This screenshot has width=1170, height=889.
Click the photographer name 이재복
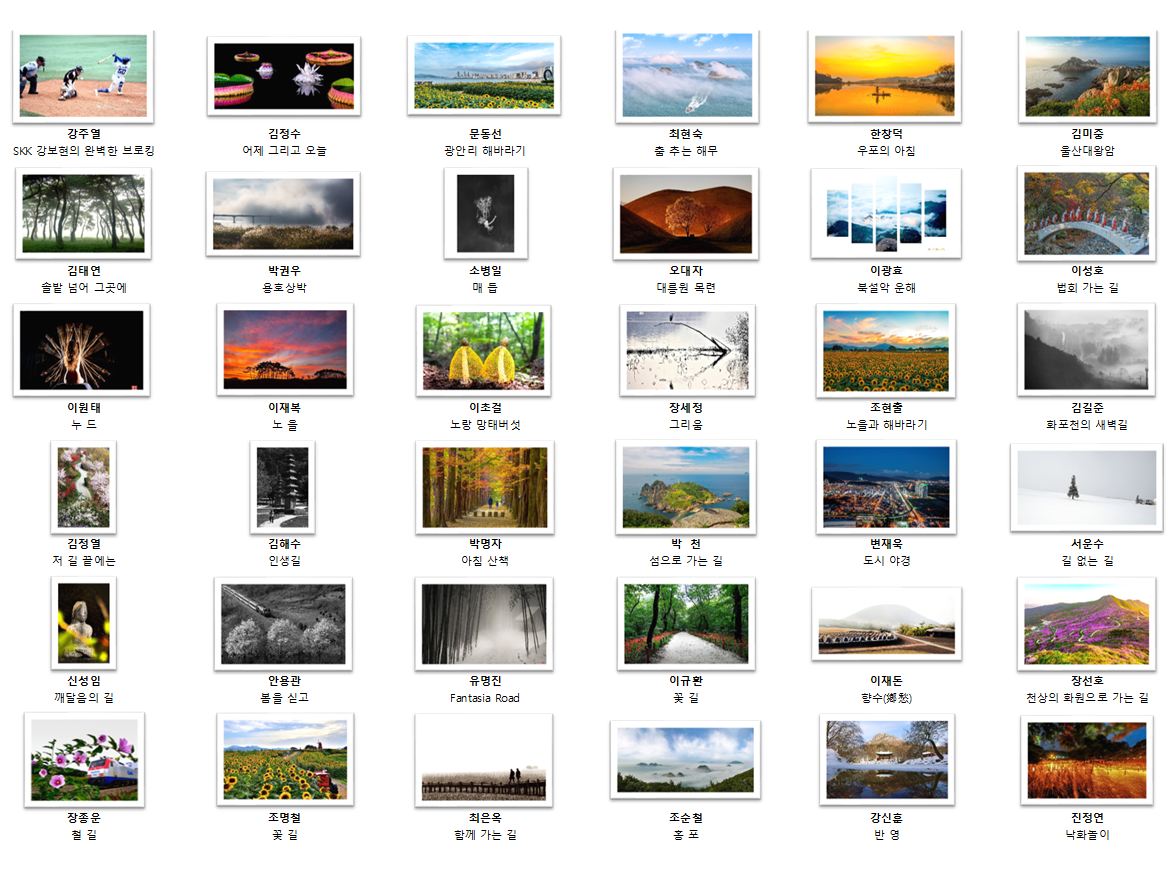(284, 408)
